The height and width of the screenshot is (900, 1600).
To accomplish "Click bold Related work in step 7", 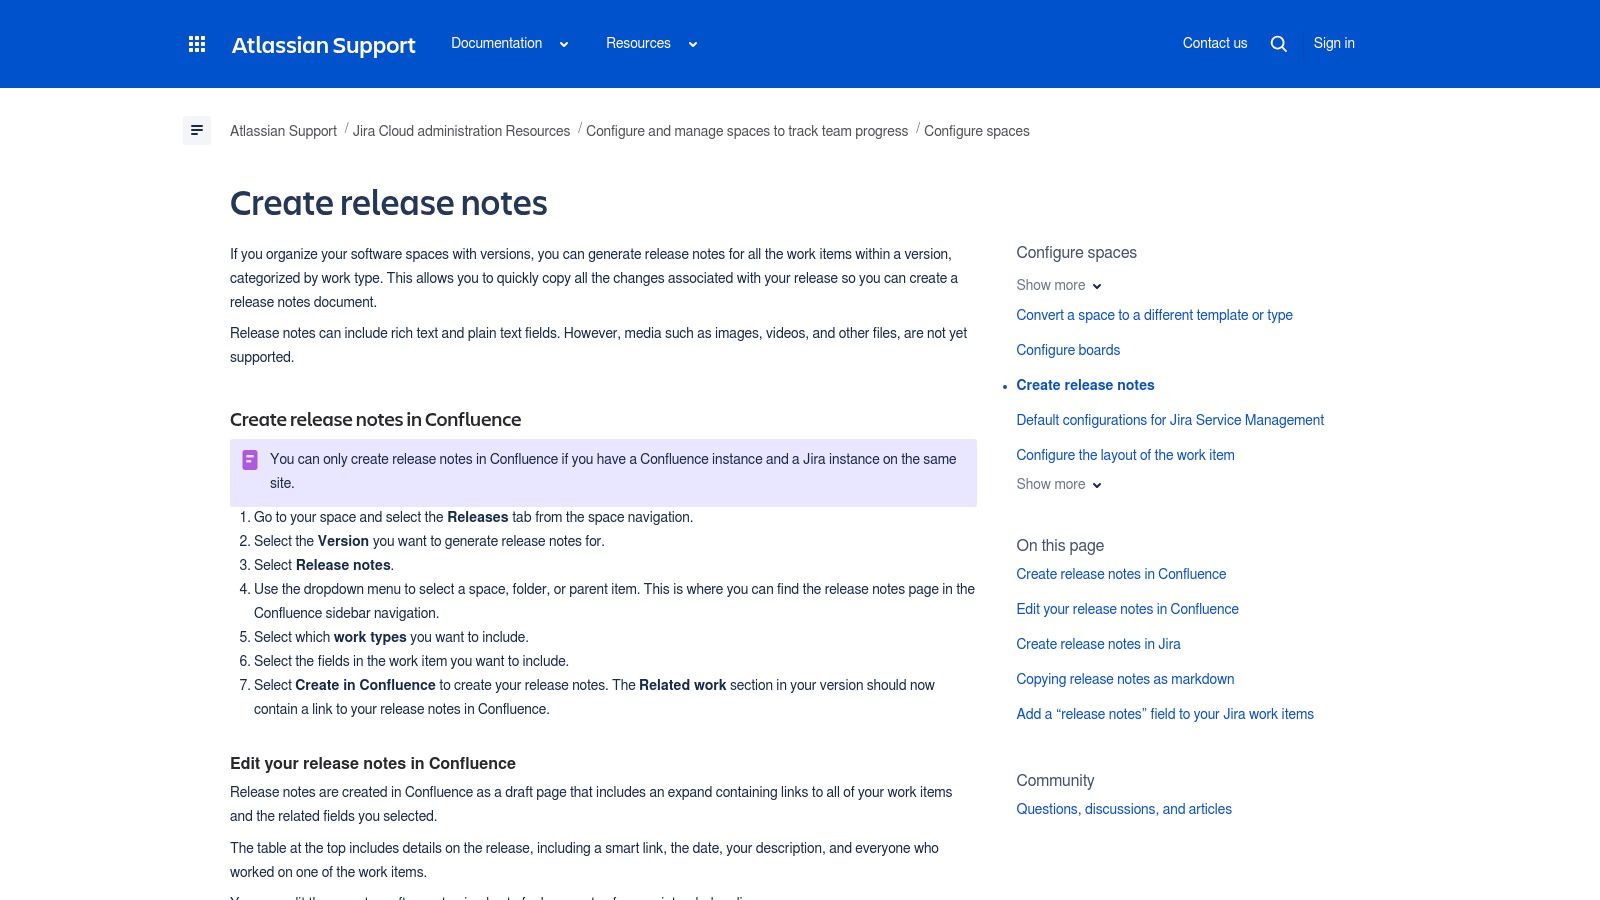I will click(683, 685).
